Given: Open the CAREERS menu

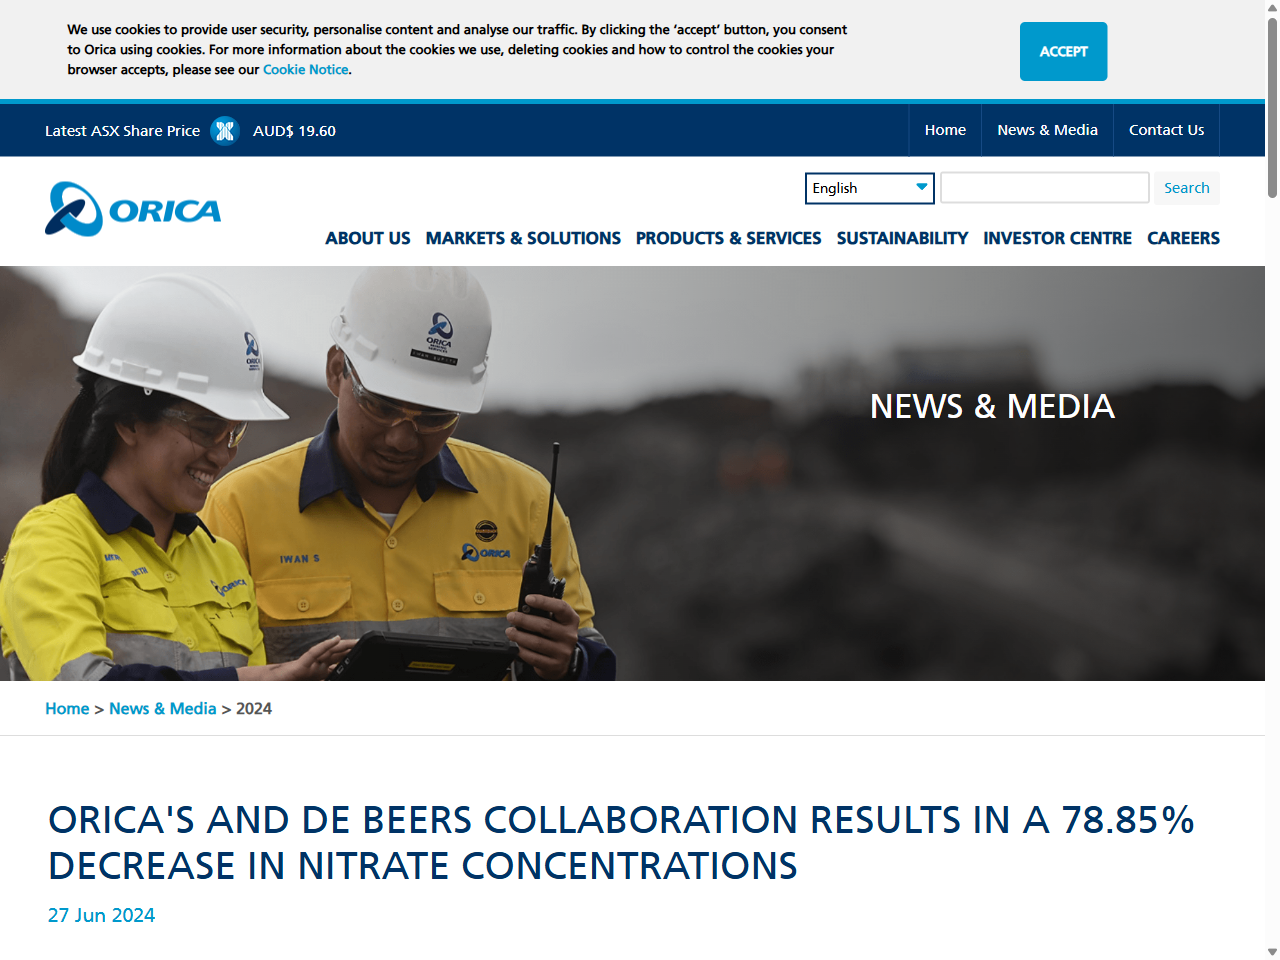Looking at the screenshot, I should (x=1184, y=238).
